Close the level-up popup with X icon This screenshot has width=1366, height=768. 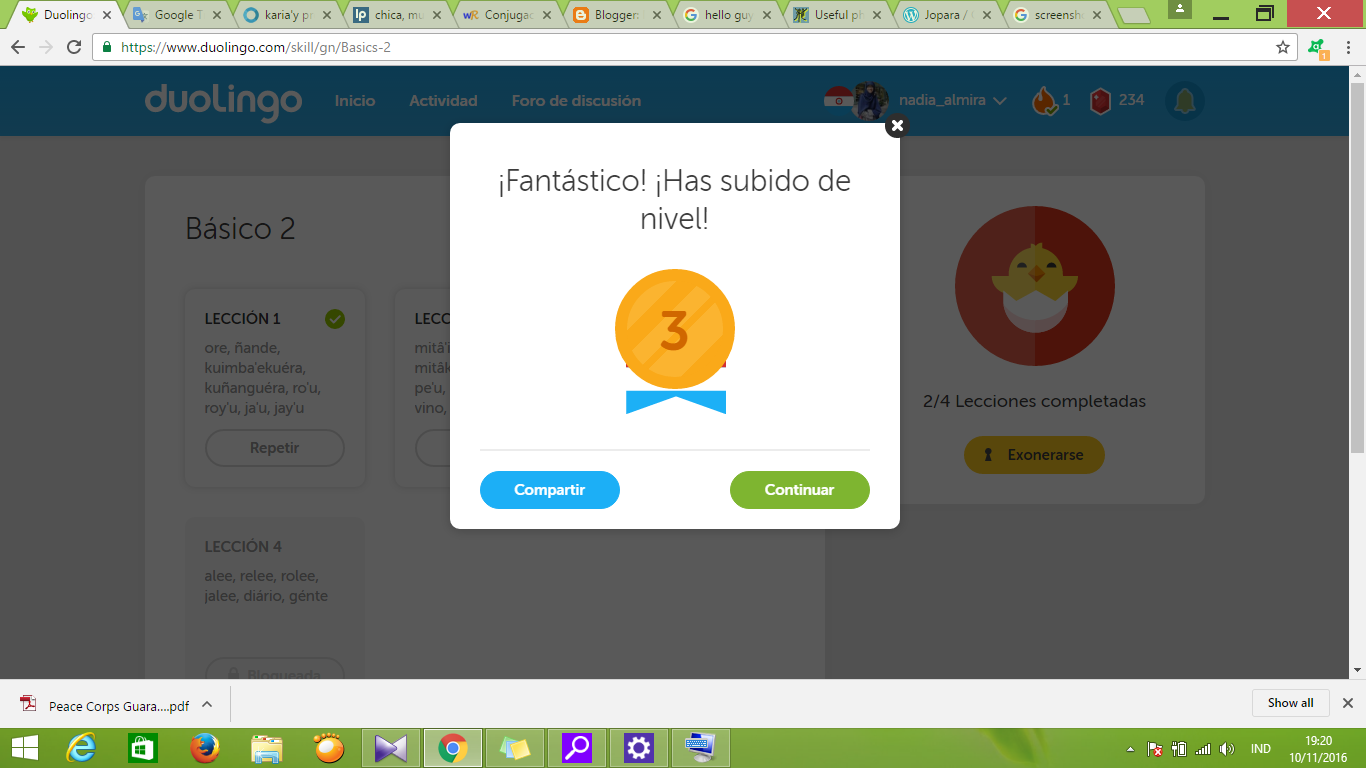[897, 126]
